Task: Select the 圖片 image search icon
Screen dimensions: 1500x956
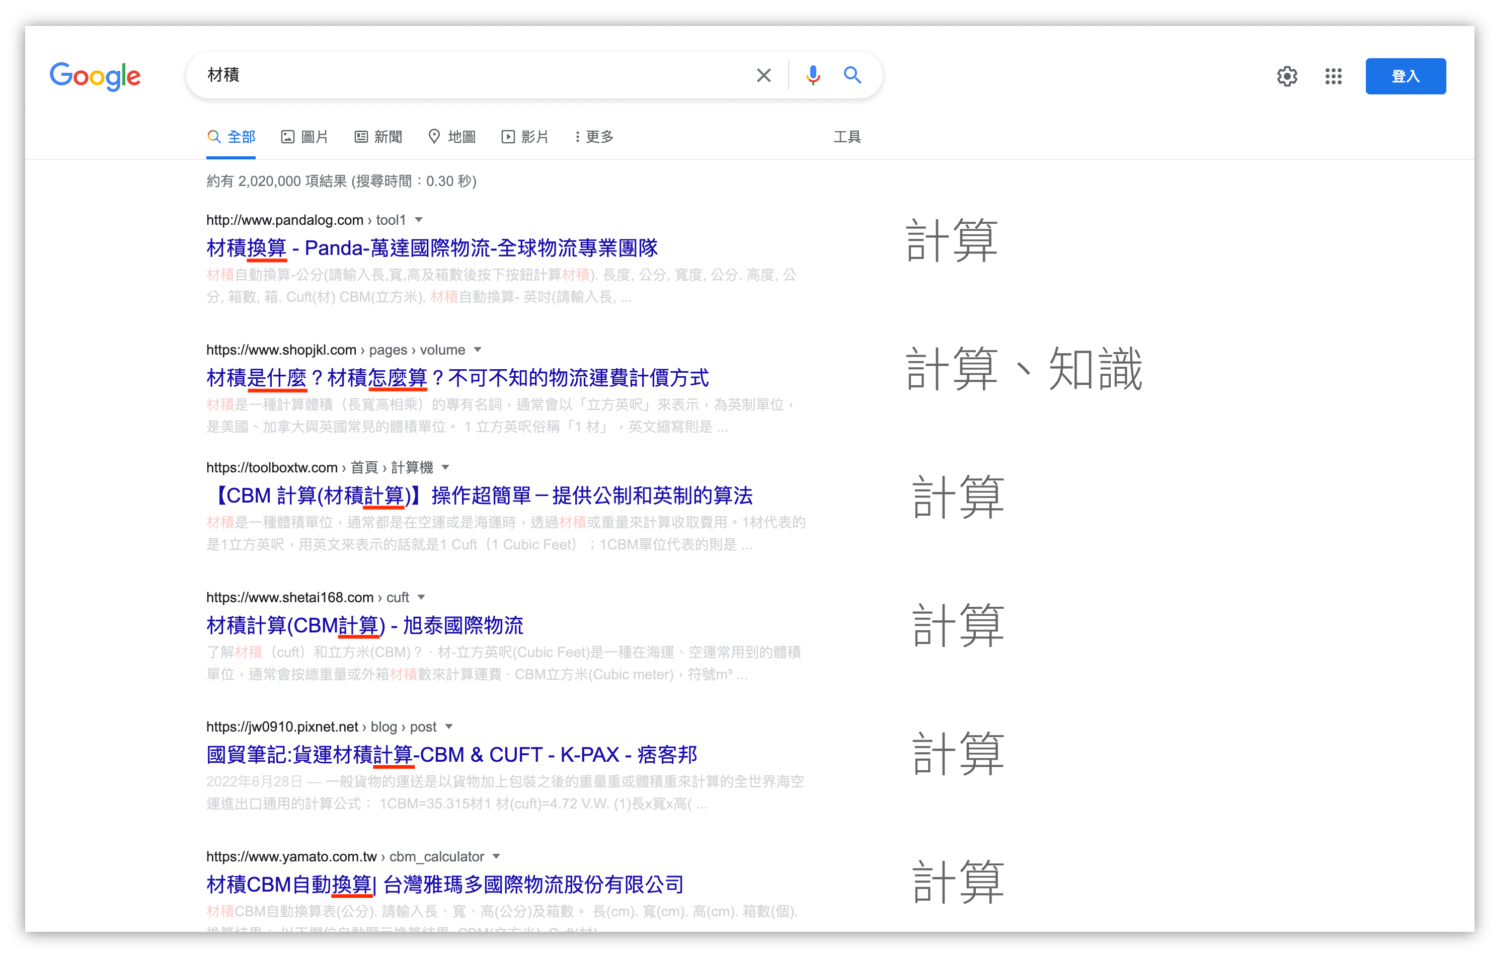Action: point(287,136)
